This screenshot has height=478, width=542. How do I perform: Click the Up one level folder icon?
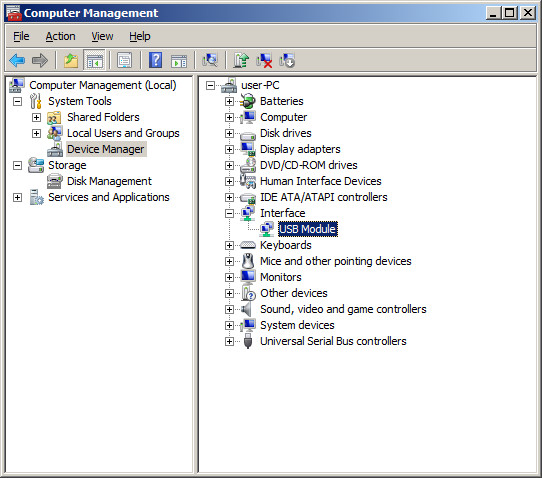point(71,60)
